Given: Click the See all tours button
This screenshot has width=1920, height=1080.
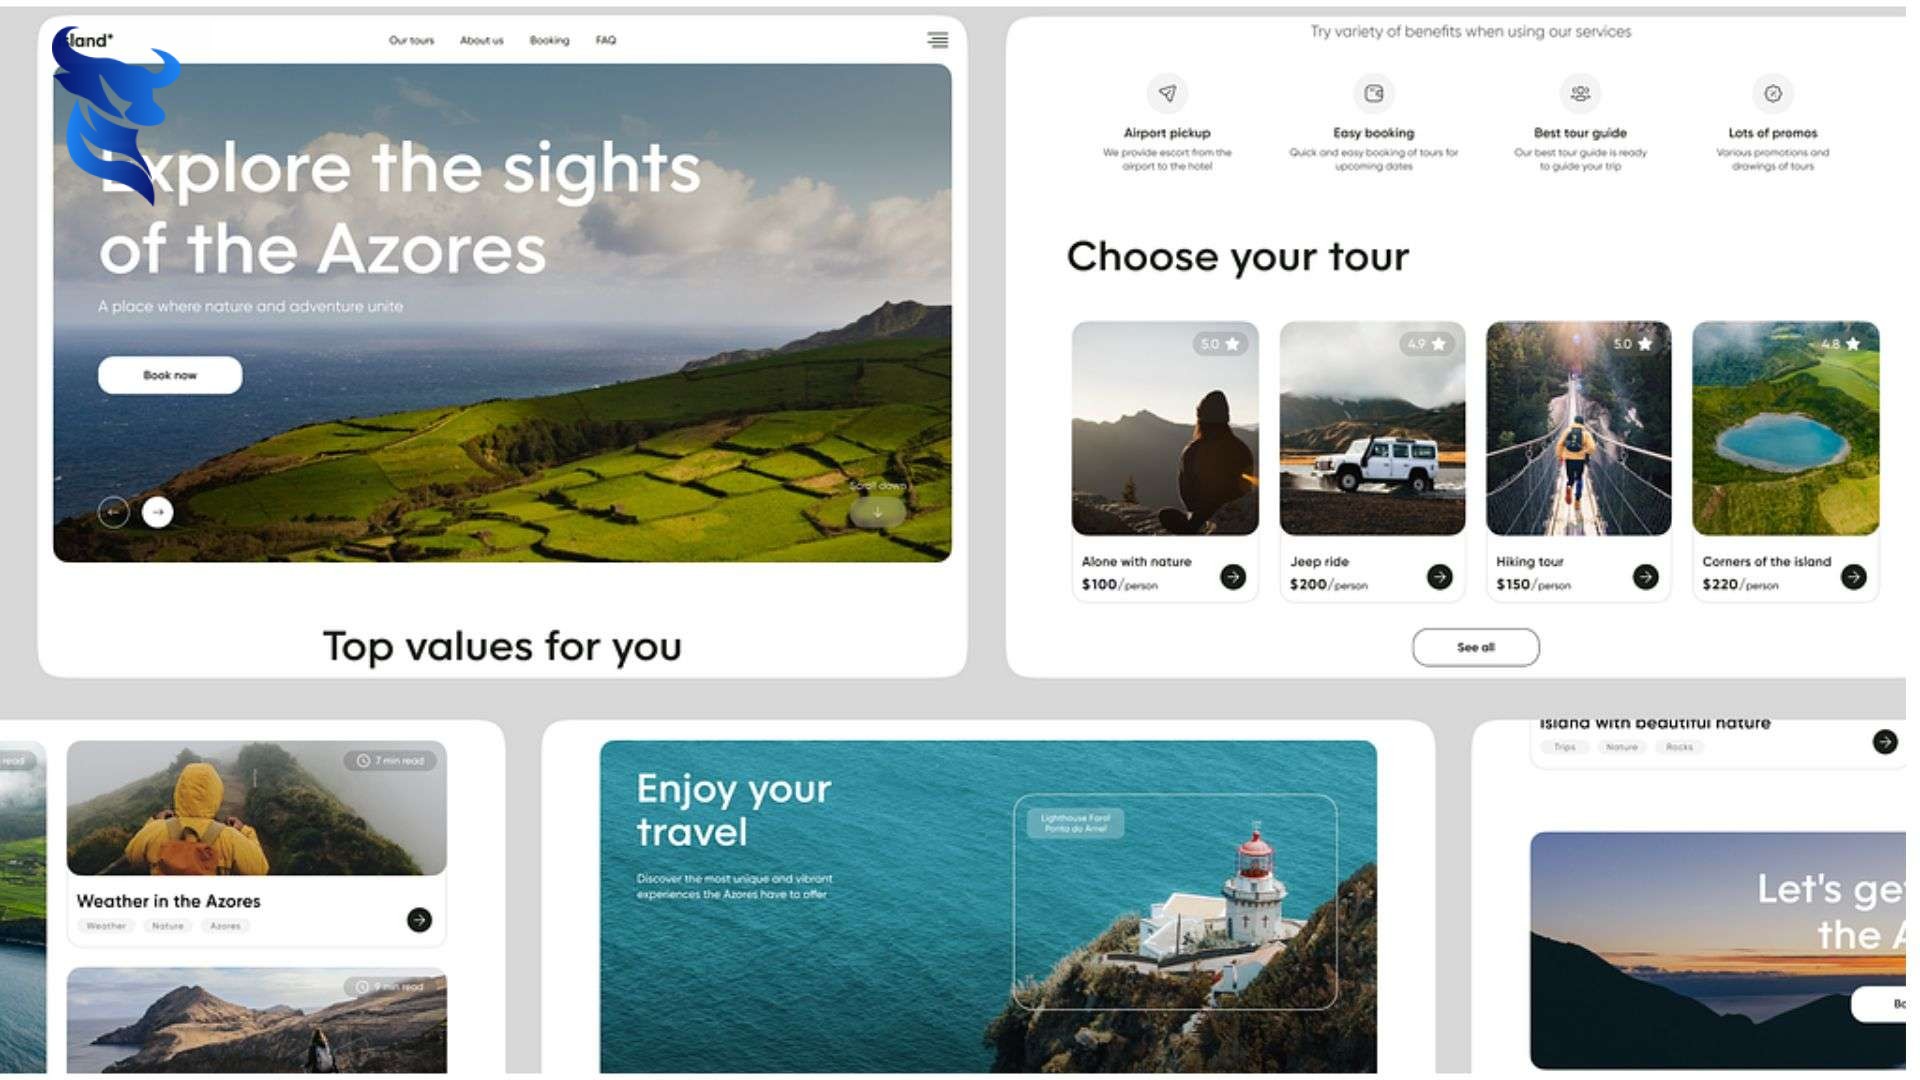Looking at the screenshot, I should point(1476,646).
